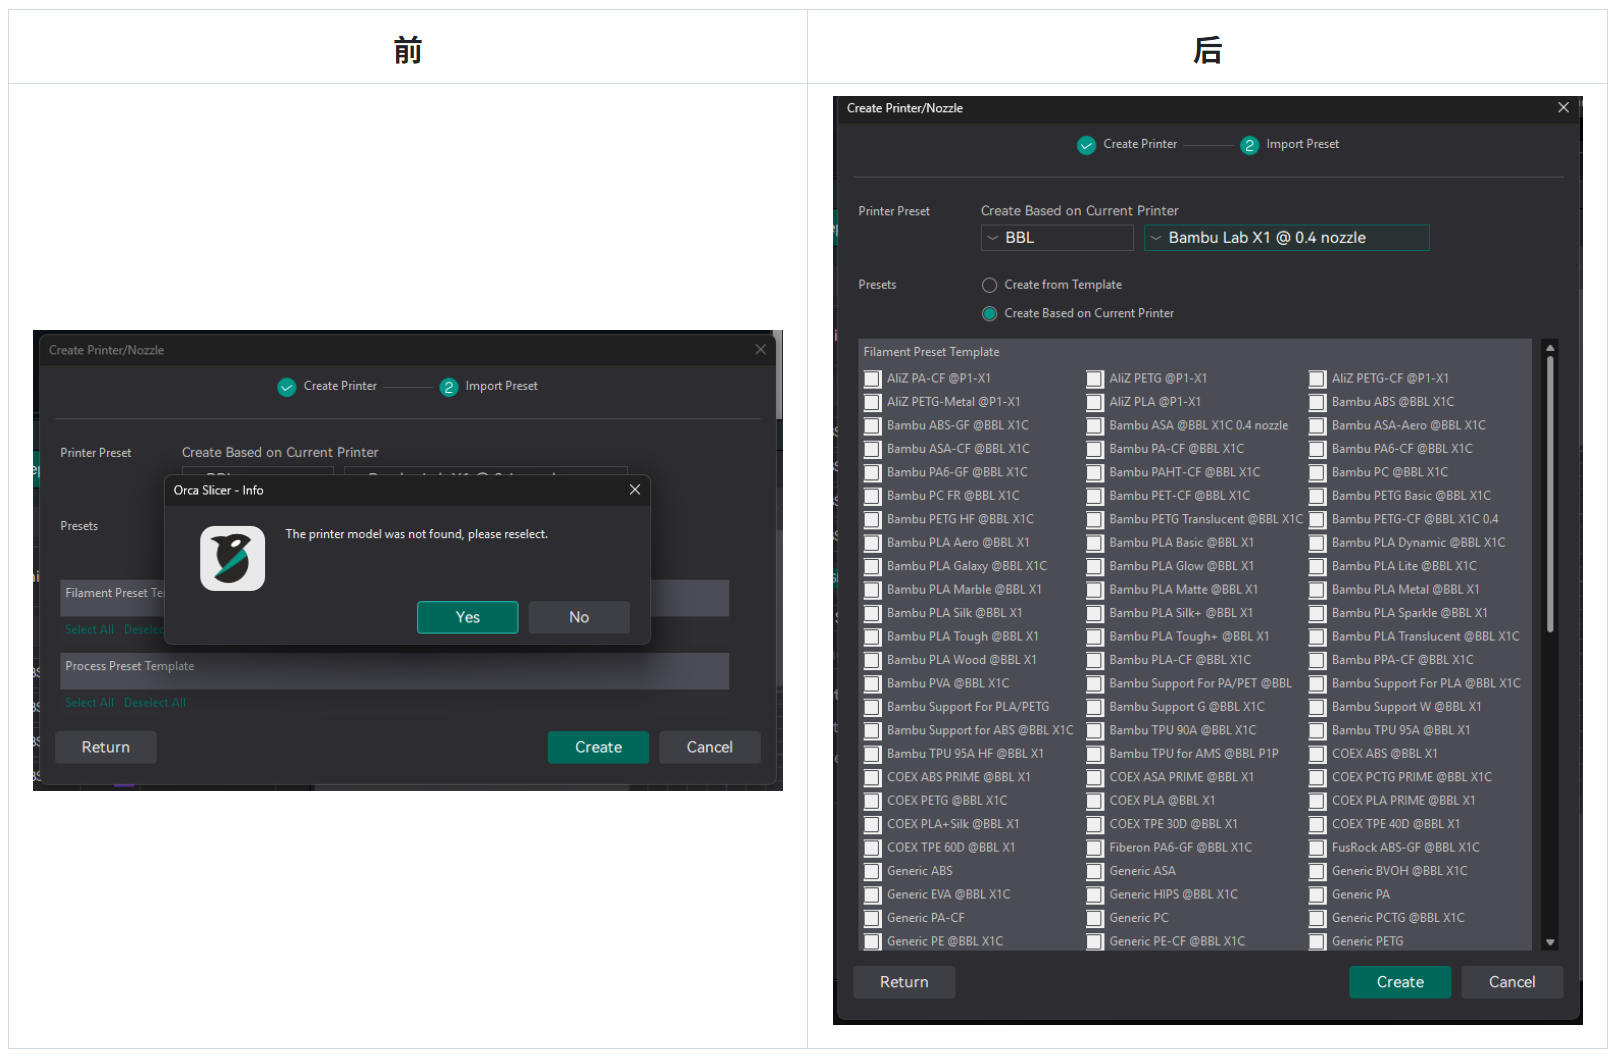This screenshot has width=1614, height=1059.
Task: Close the left Create Printer/Nozzle window
Action: point(761,350)
